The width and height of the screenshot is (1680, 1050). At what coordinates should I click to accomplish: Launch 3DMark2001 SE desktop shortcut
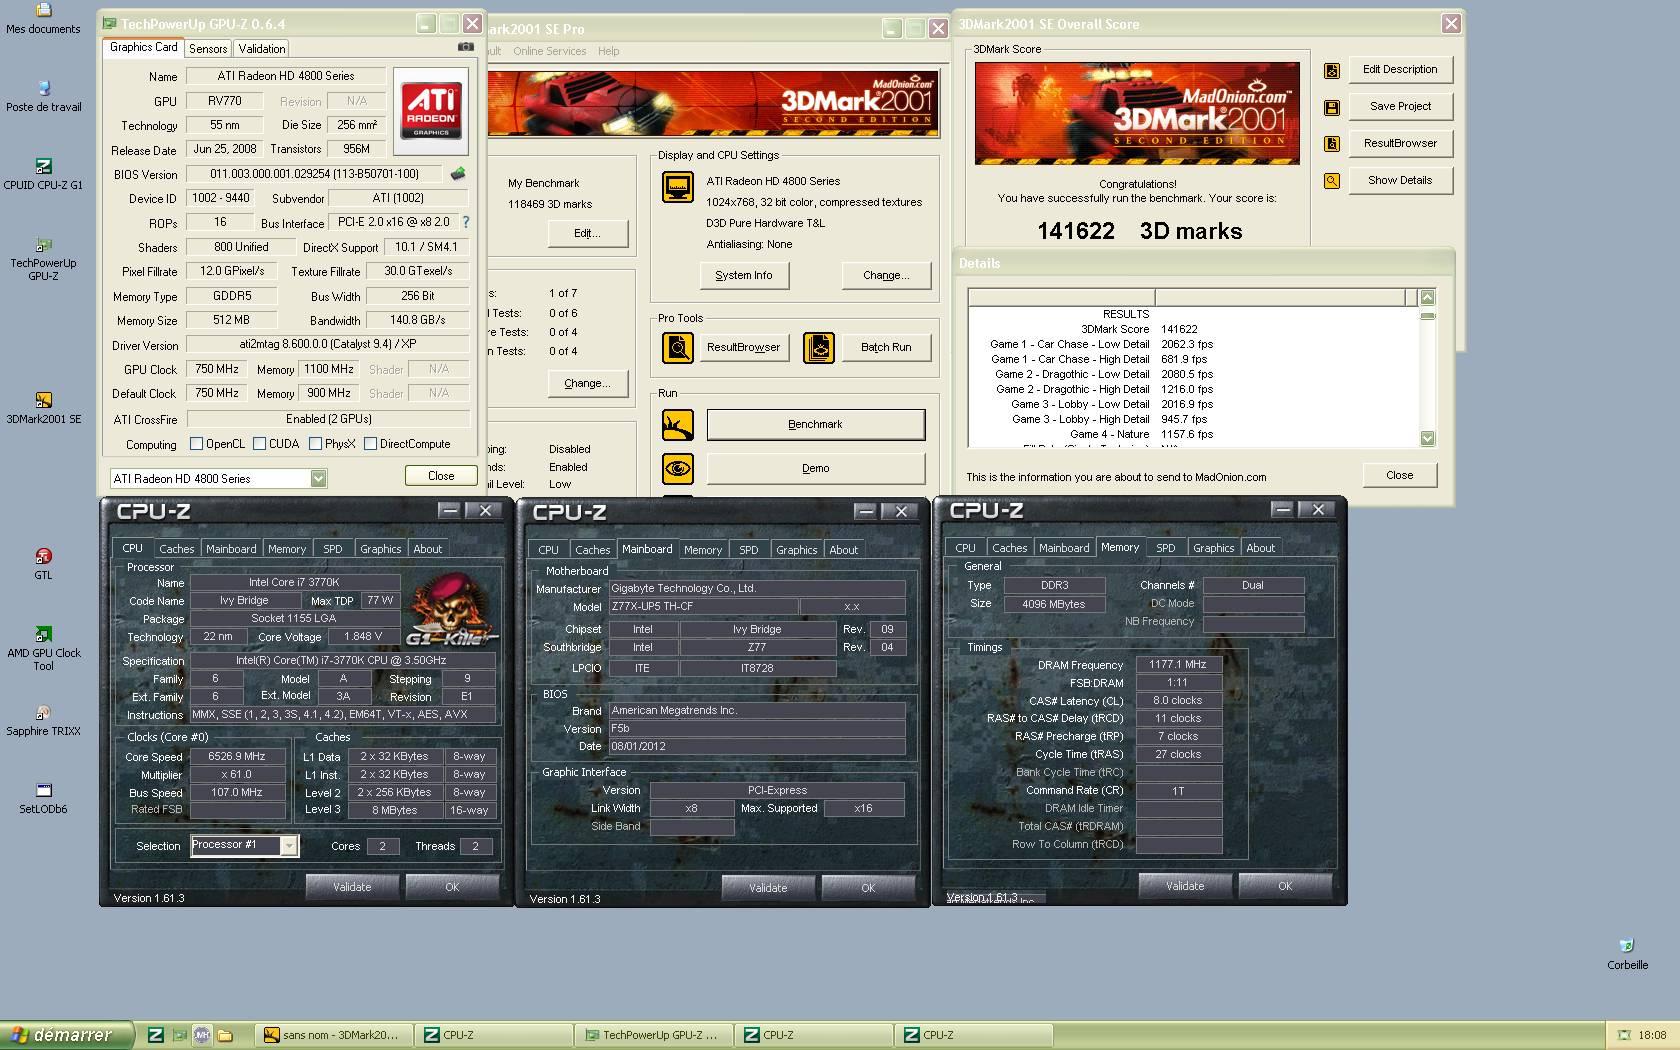pos(43,400)
